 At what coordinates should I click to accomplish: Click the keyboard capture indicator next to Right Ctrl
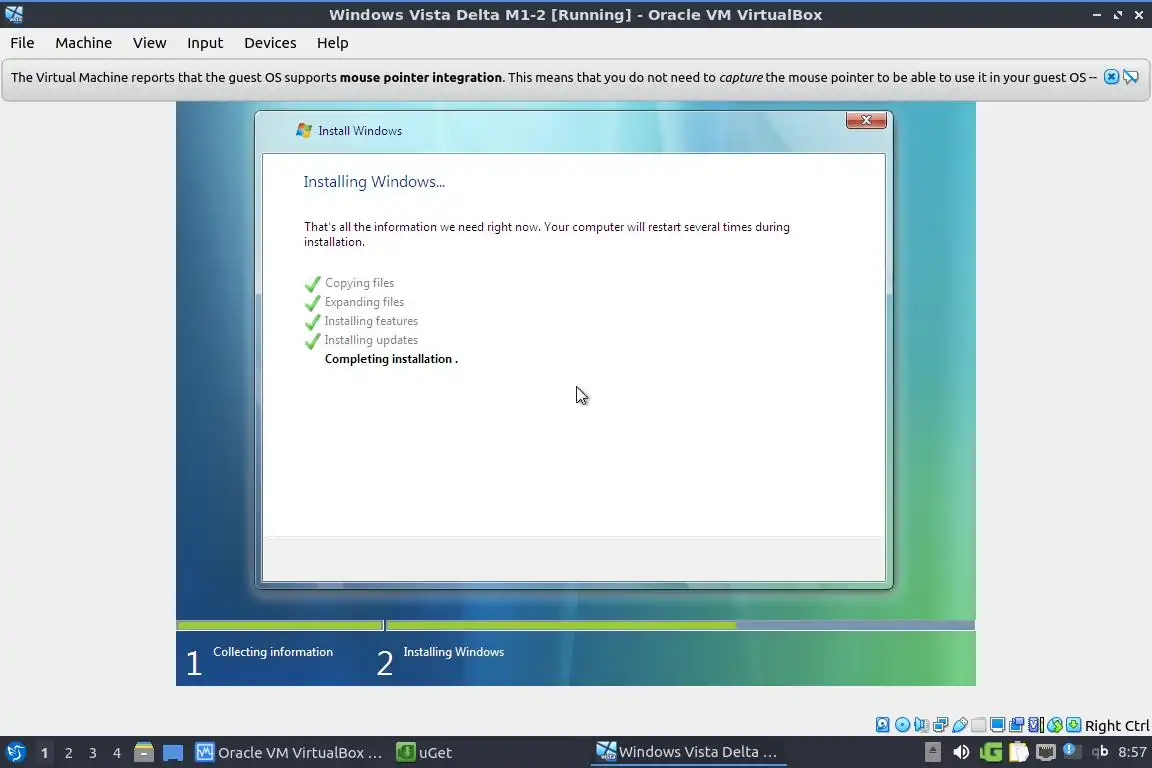coord(1073,725)
